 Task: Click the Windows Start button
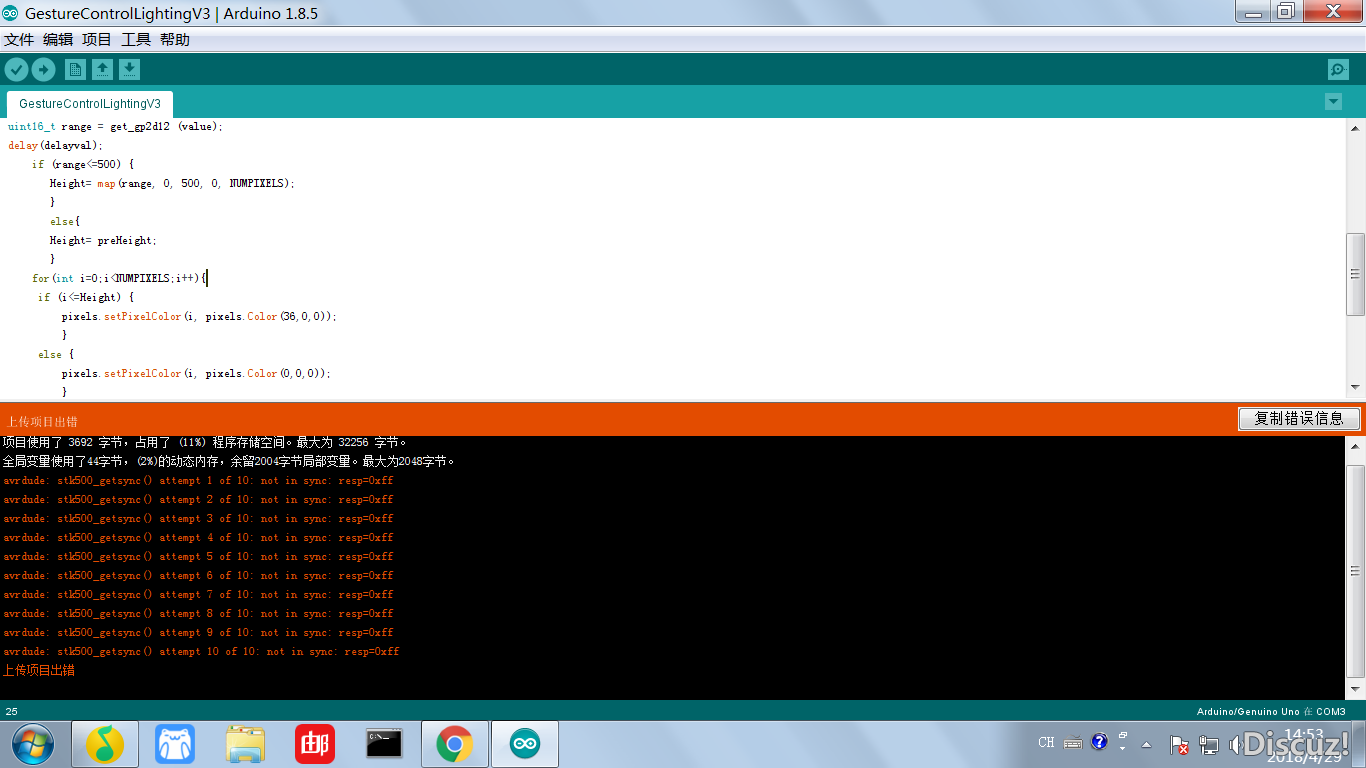tap(33, 744)
